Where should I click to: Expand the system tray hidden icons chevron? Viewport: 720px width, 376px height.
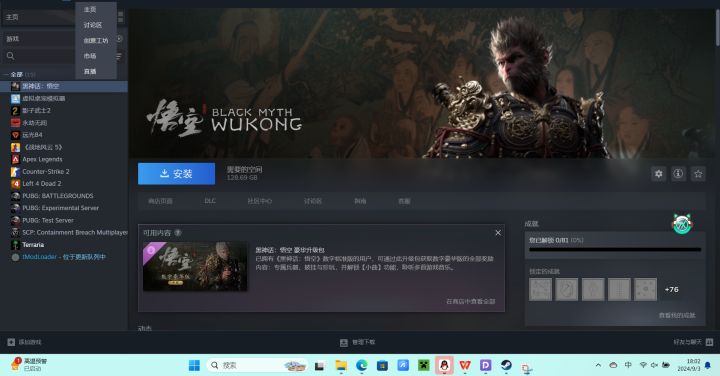(x=598, y=365)
